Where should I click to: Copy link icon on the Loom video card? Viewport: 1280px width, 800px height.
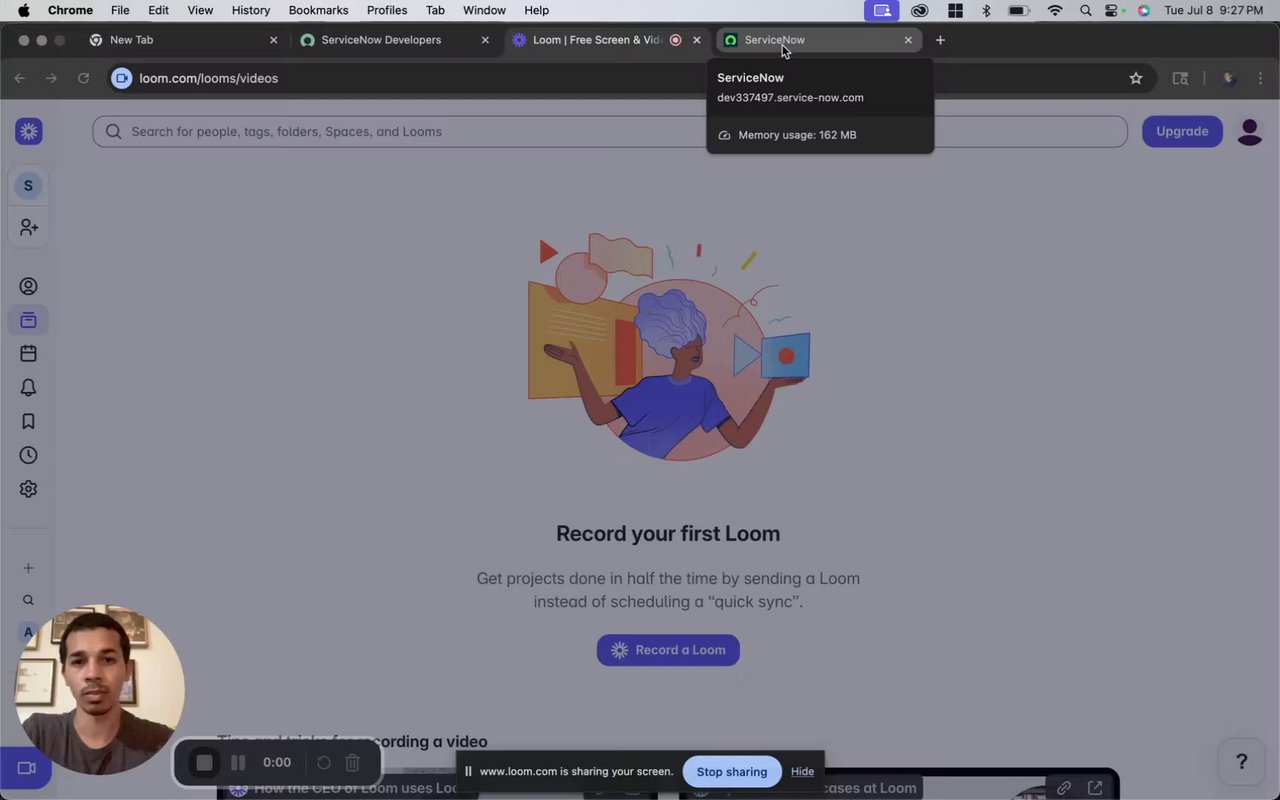click(1064, 788)
